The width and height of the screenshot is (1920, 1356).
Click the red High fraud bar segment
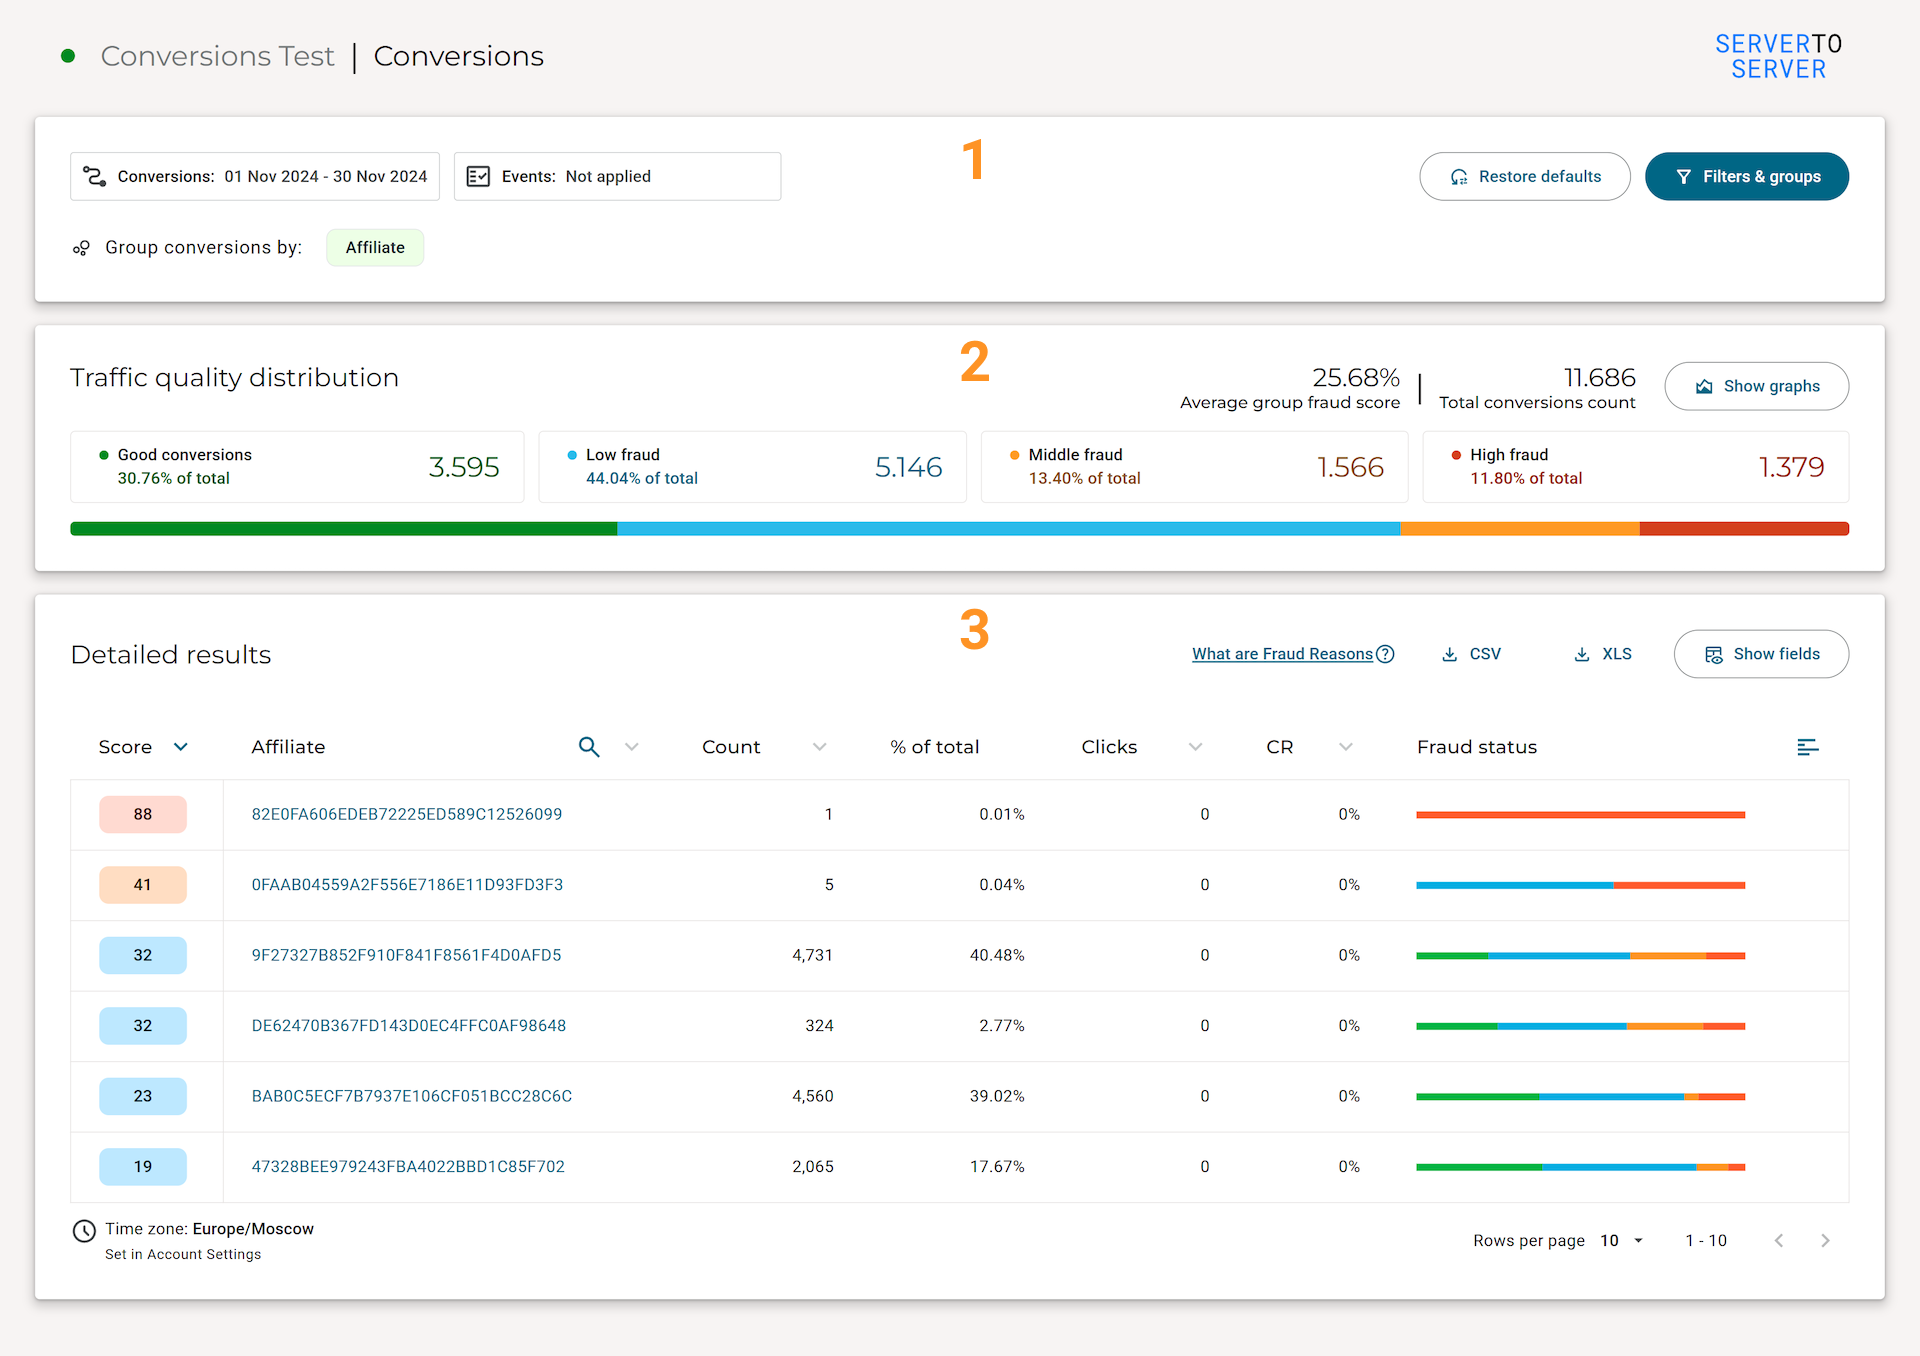point(1744,528)
